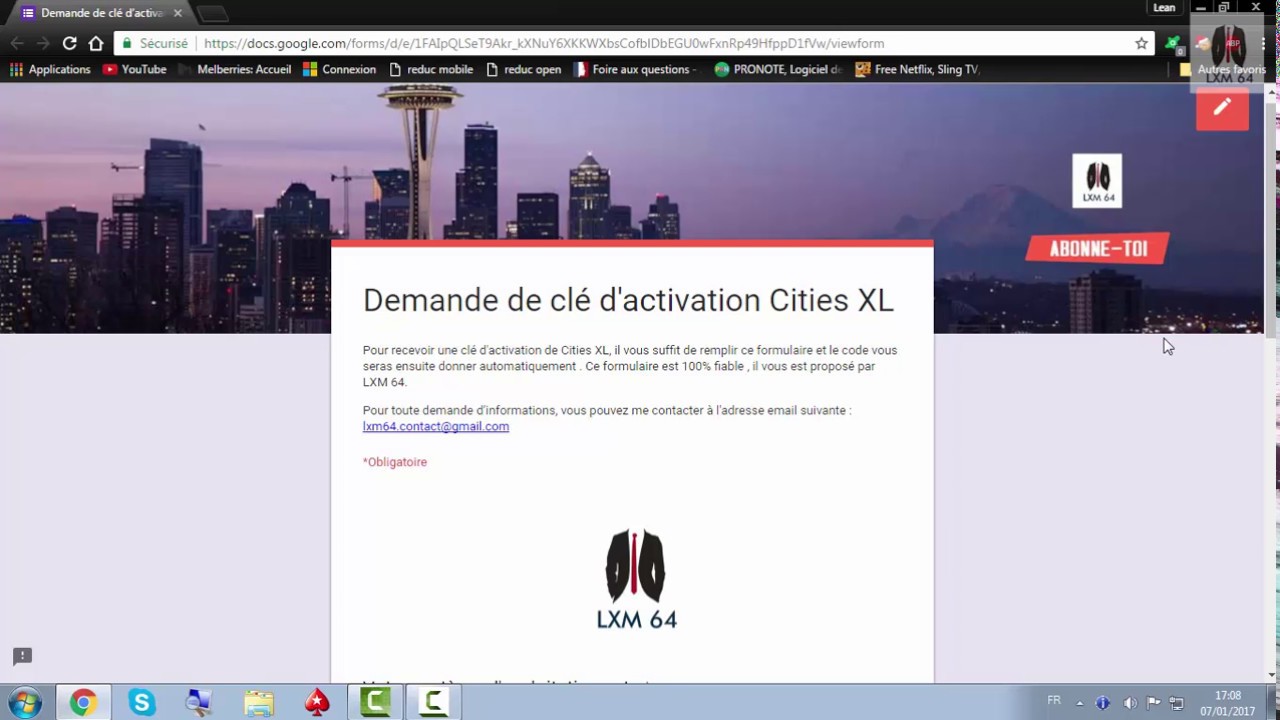
Task: Expand the system tray hidden icons
Action: (x=1079, y=702)
